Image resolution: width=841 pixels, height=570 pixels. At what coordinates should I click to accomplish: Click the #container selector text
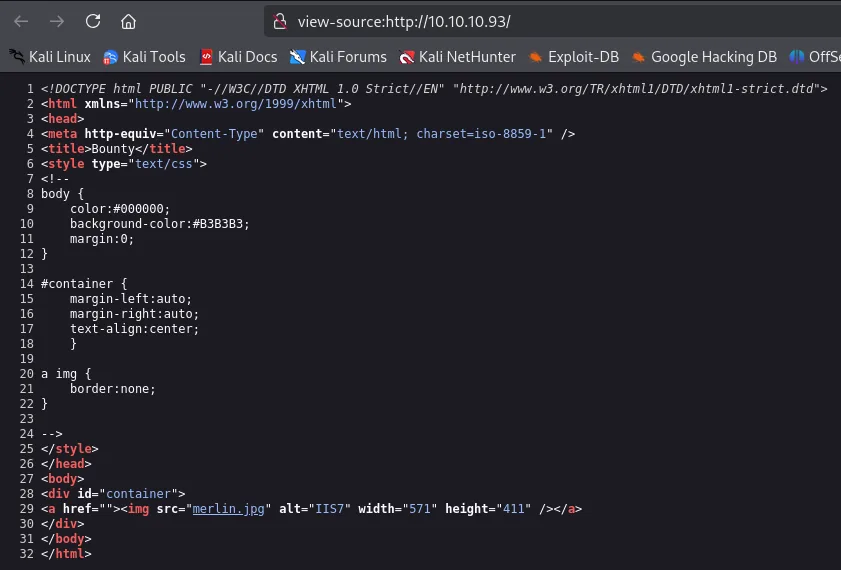(77, 284)
